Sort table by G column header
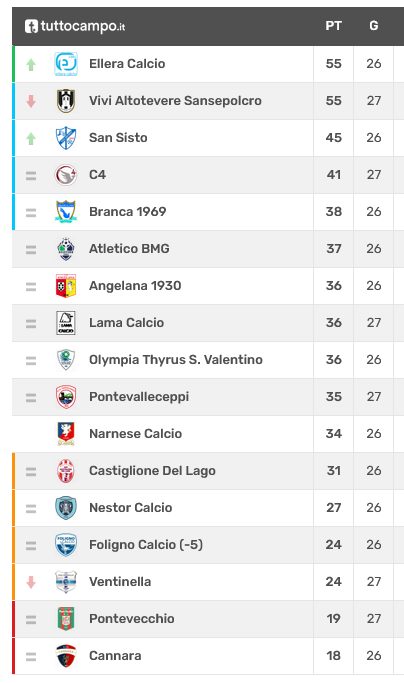The width and height of the screenshot is (404, 683). (x=373, y=26)
